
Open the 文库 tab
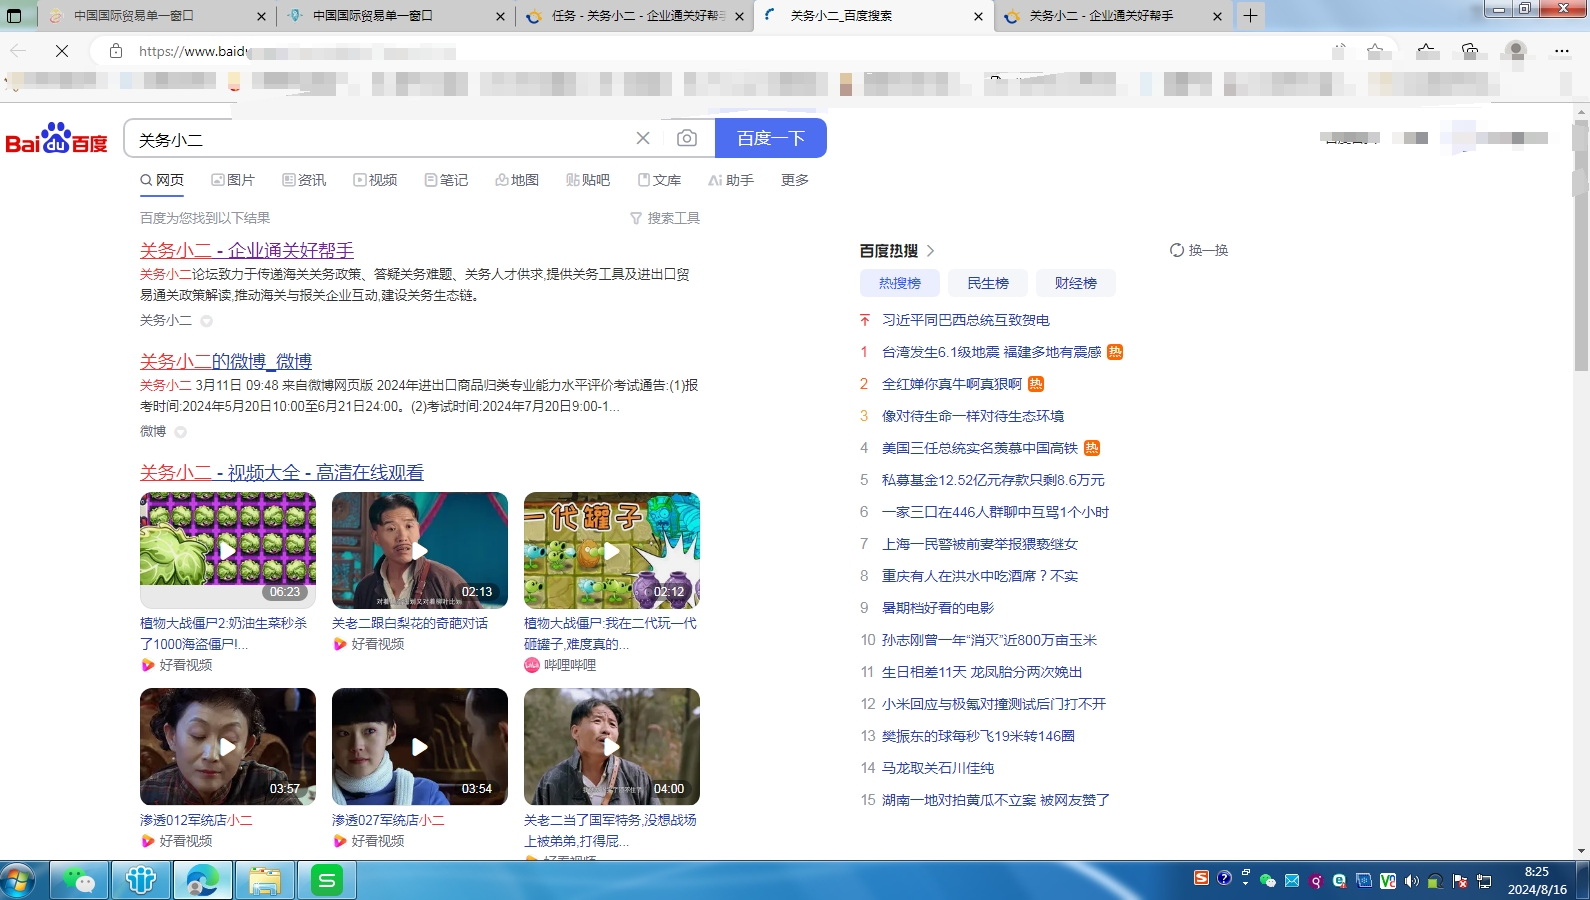pos(659,180)
